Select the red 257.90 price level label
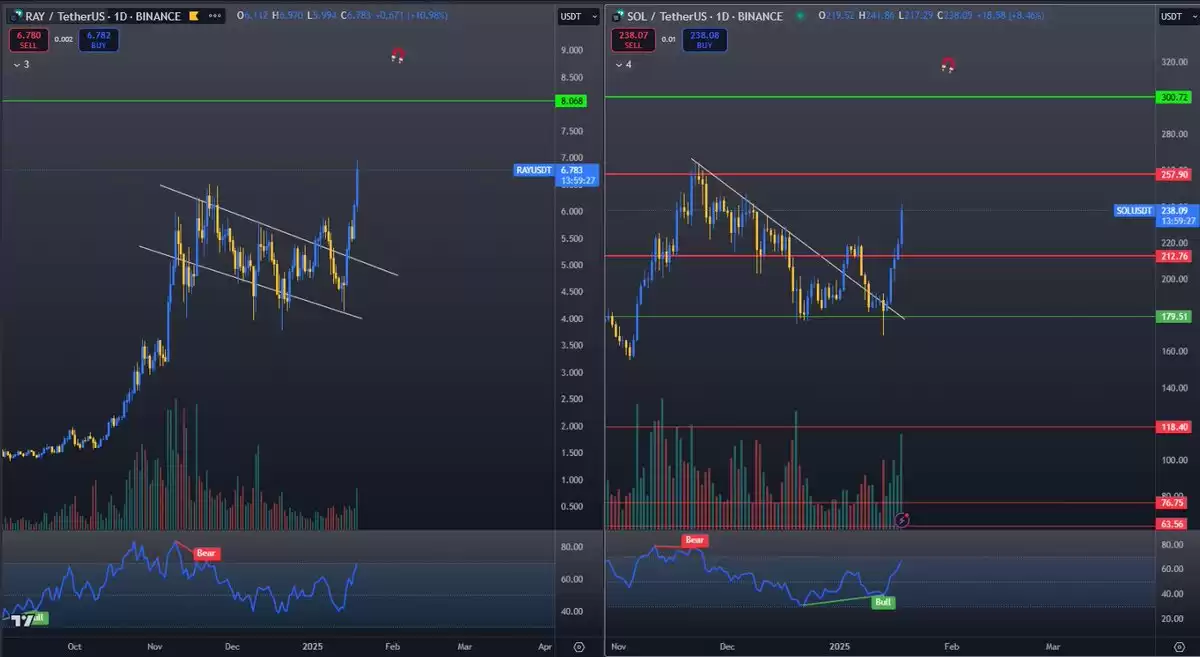The image size is (1200, 657). [x=1175, y=174]
